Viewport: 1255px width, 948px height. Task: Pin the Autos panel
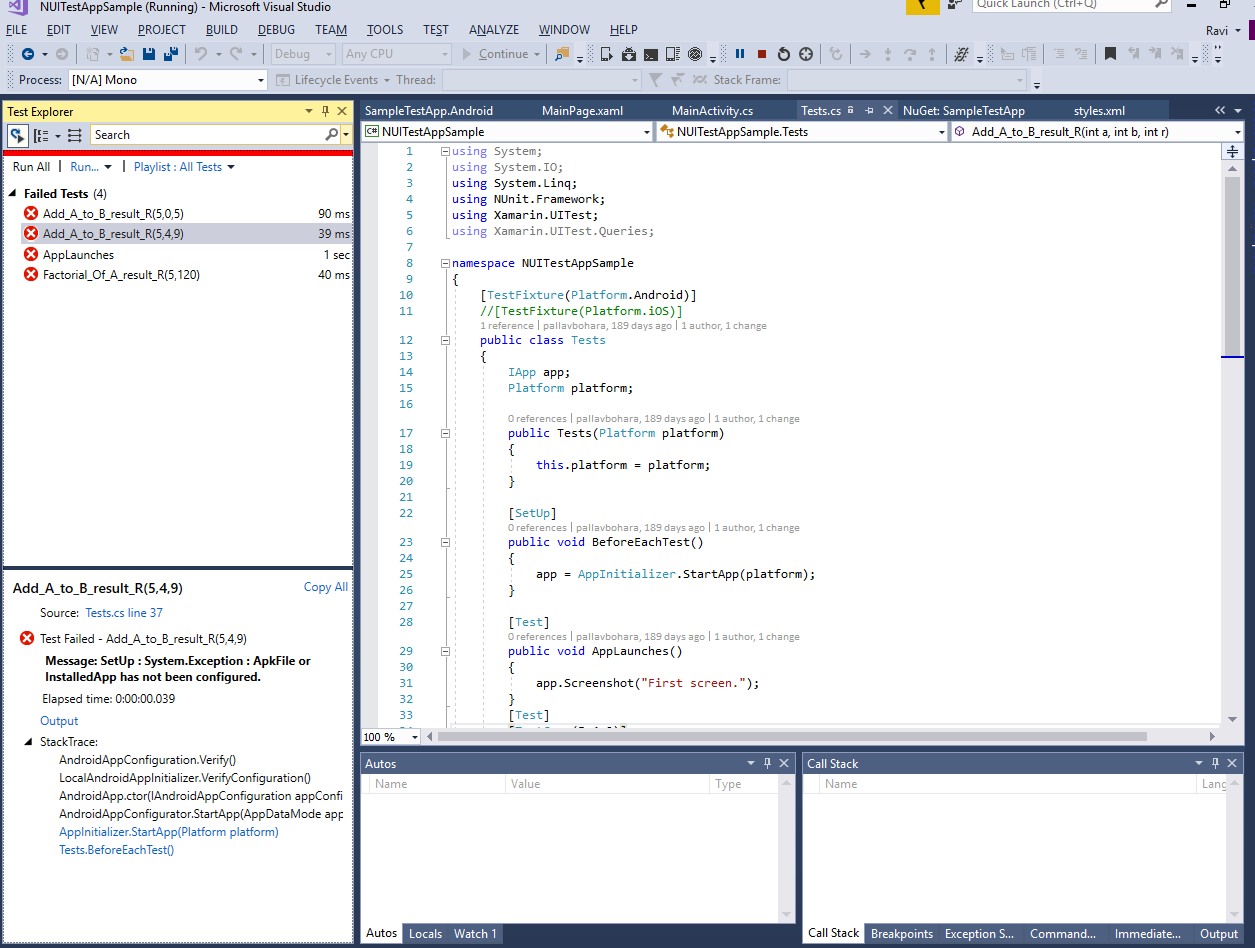(x=767, y=763)
